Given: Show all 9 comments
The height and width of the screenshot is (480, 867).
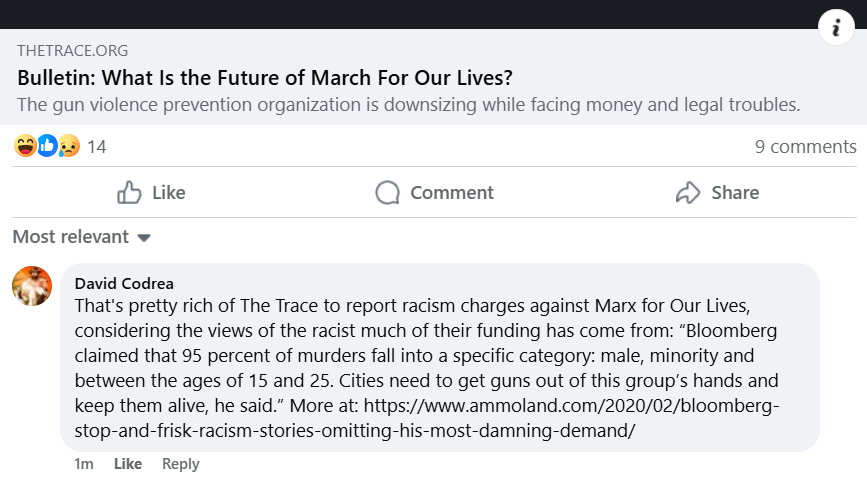Looking at the screenshot, I should 805,147.
